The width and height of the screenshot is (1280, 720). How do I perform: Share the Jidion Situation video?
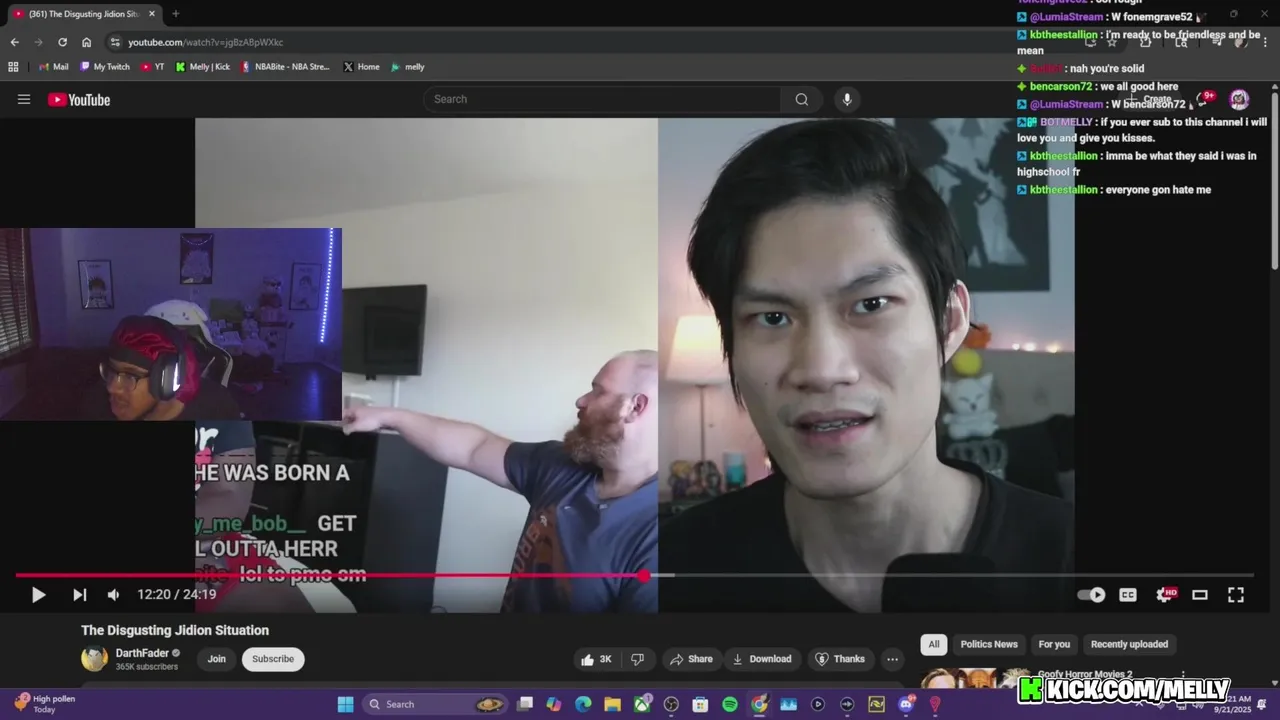pos(691,659)
